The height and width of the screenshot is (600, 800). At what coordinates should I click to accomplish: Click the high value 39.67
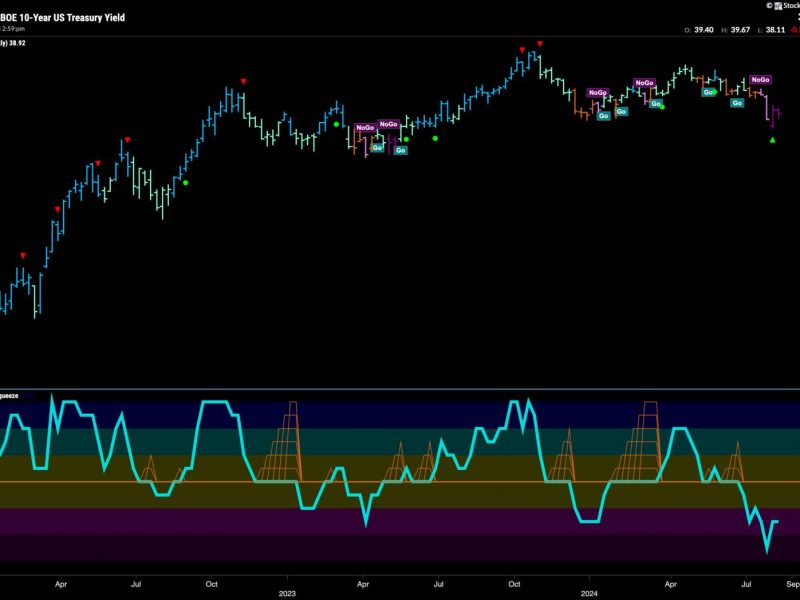pos(740,30)
